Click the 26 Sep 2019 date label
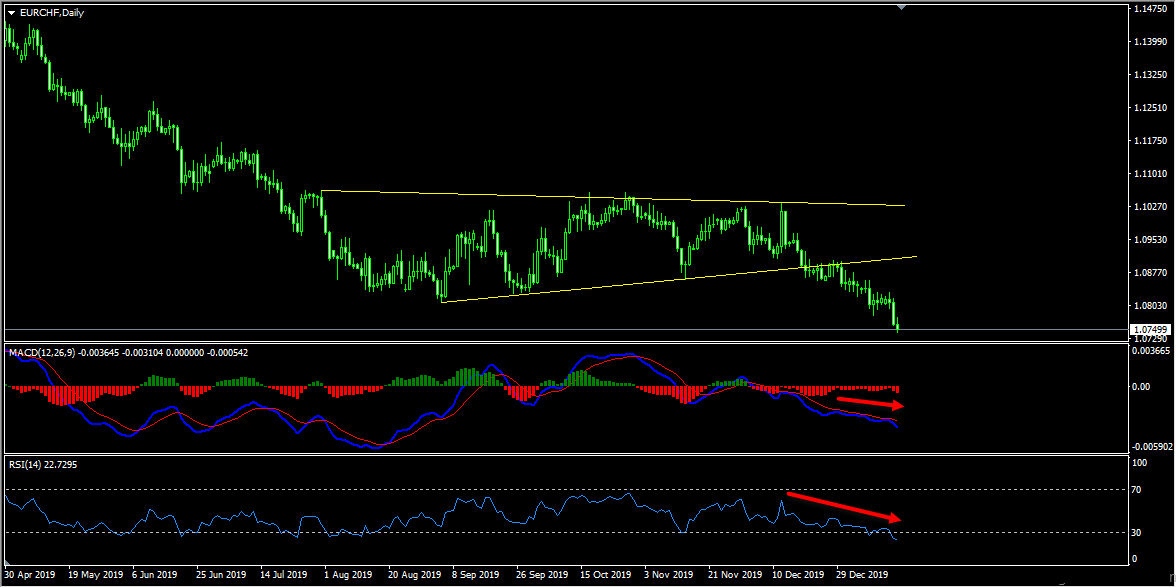Screen dimensions: 1176x588 pos(542,574)
